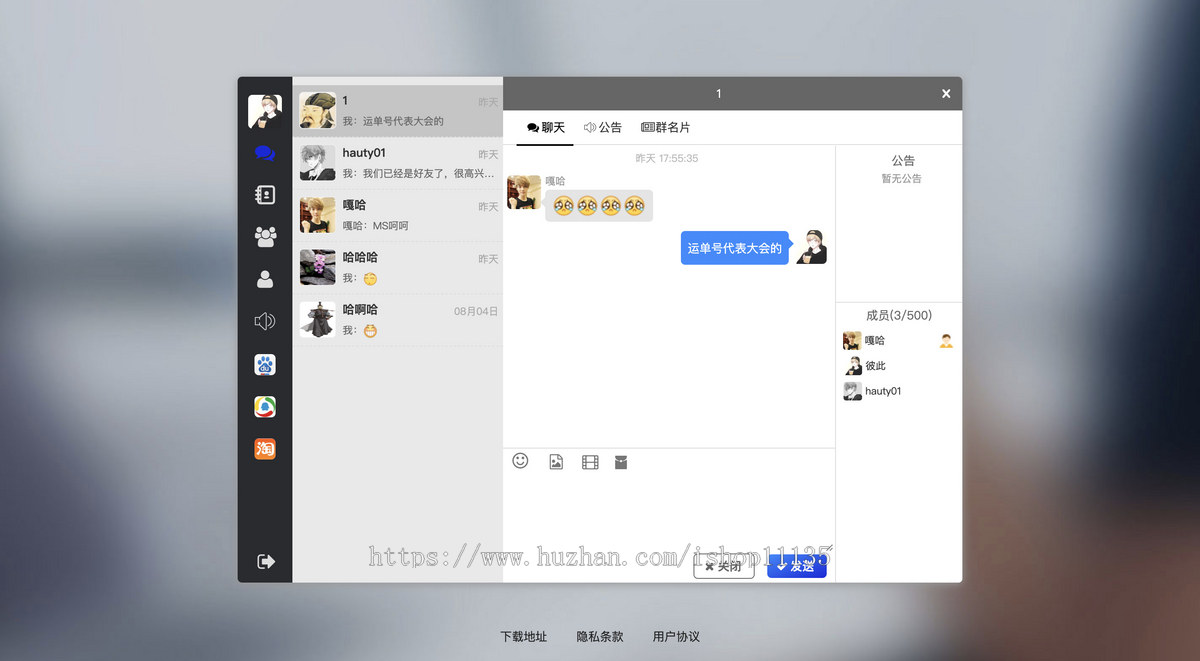This screenshot has width=1200, height=661.
Task: Open the chat messages sidebar icon
Action: (x=265, y=153)
